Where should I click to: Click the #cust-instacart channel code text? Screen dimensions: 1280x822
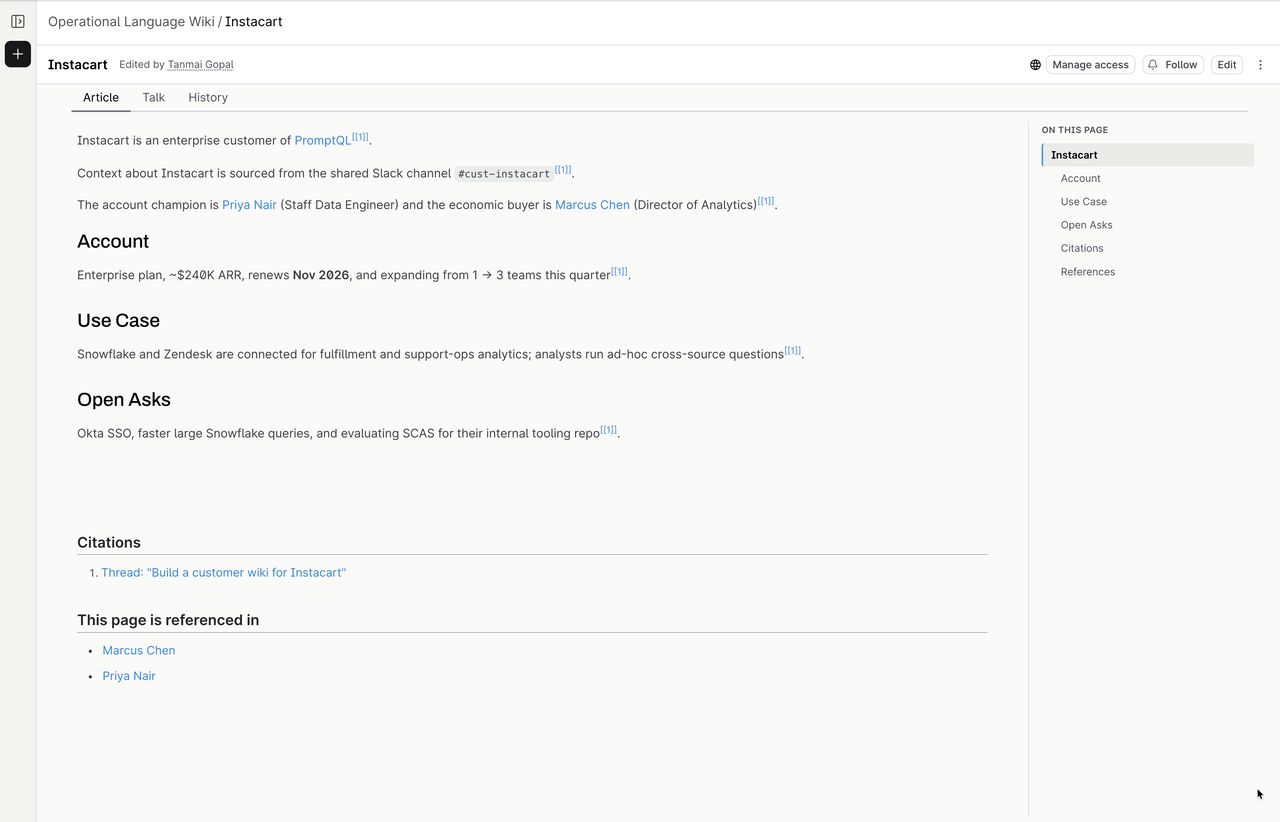point(504,174)
